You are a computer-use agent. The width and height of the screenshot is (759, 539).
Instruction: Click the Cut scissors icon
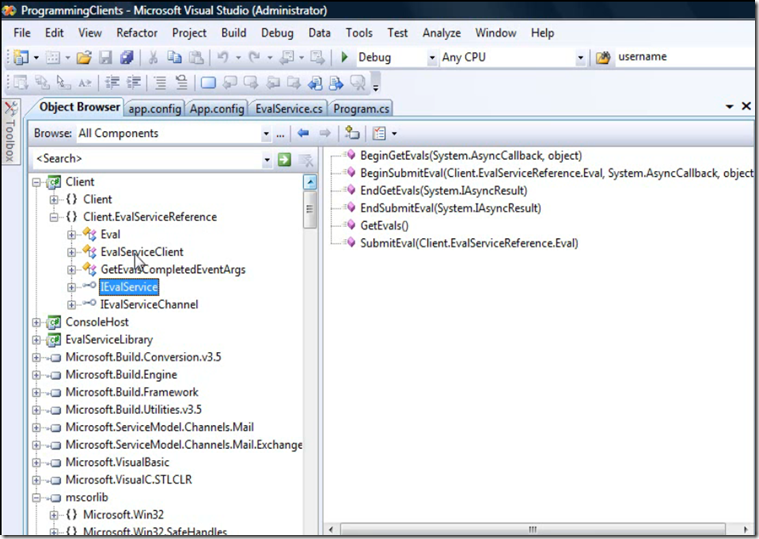coord(153,58)
